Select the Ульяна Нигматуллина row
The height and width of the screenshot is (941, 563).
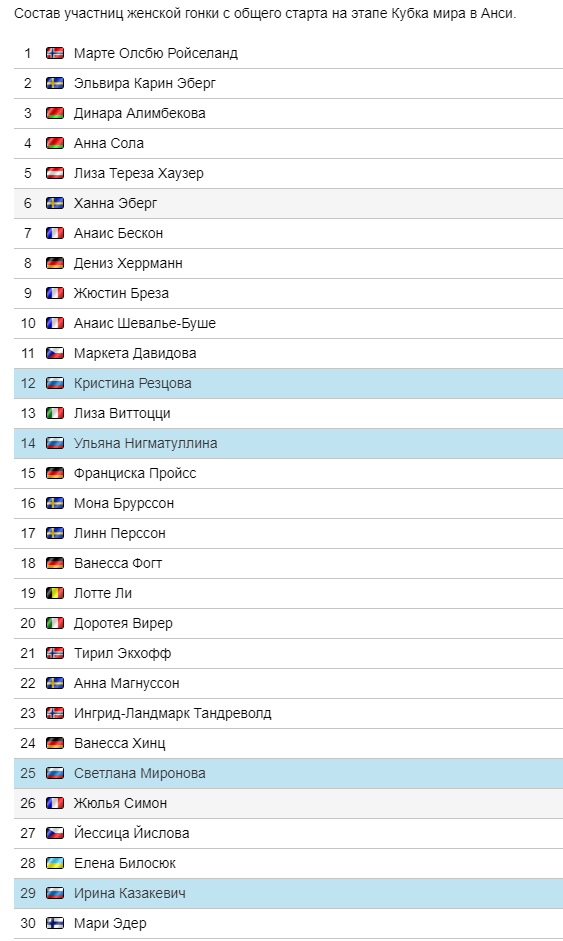pyautogui.click(x=288, y=443)
